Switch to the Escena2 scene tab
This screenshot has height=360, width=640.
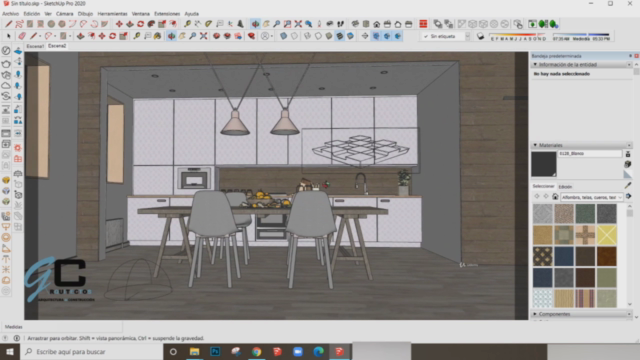click(57, 46)
